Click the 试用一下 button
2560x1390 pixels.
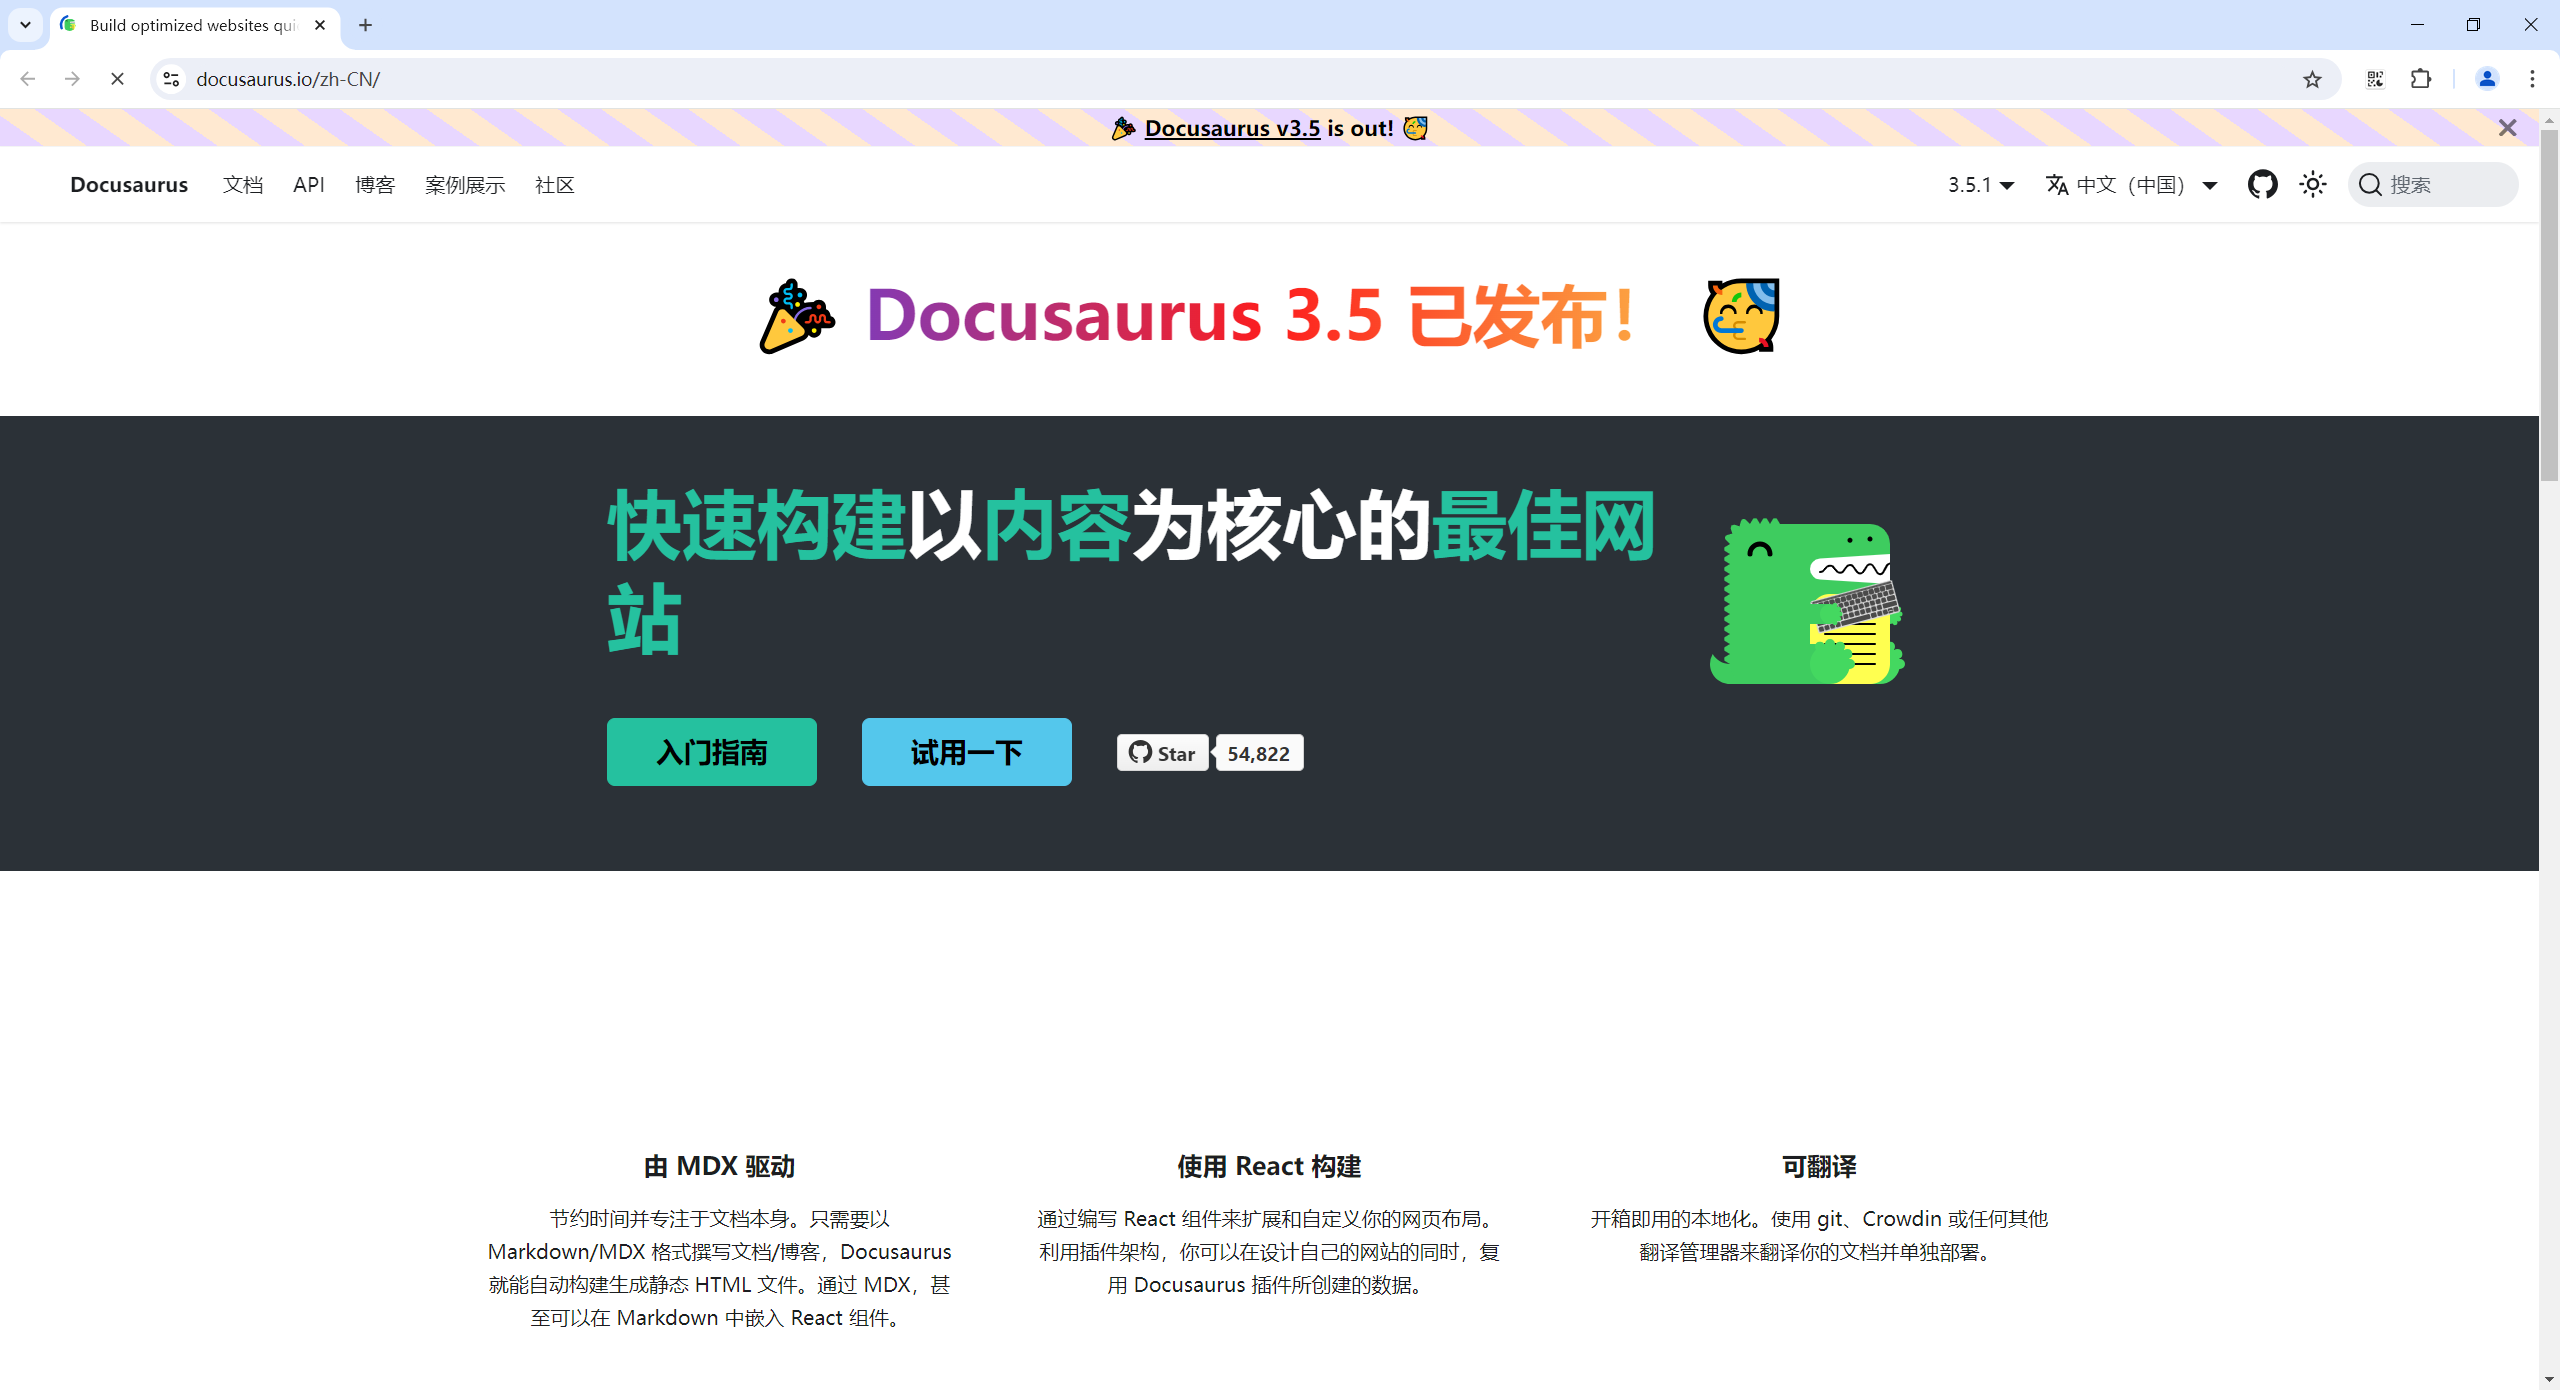click(x=967, y=752)
